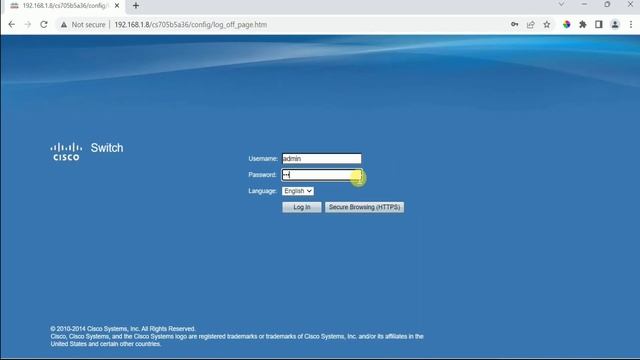Click the Not secure warning icon
This screenshot has width=640, height=360.
pyautogui.click(x=64, y=25)
